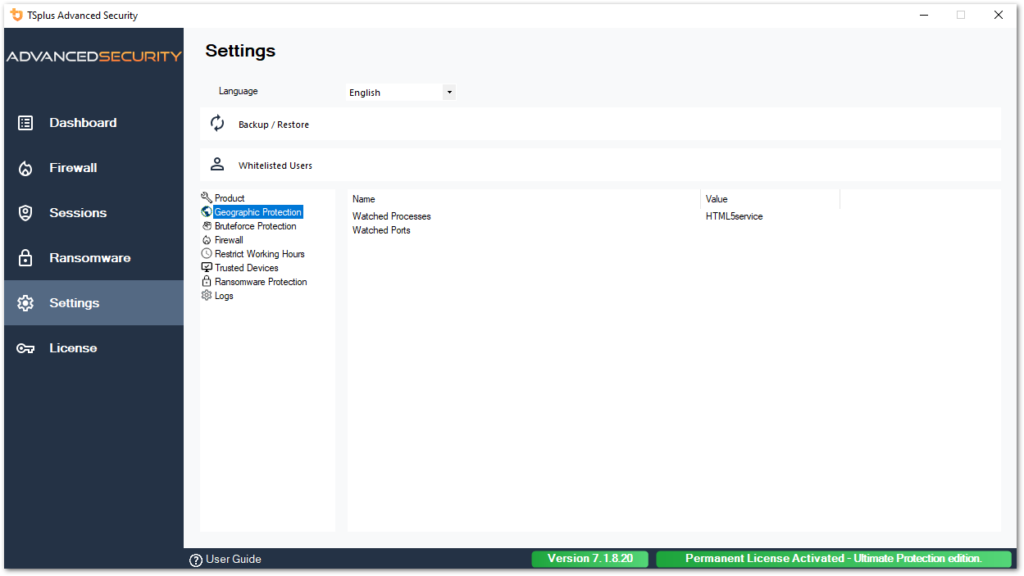The image size is (1024, 576).
Task: Click the clock icon for Restrict Working Hours
Action: 206,253
